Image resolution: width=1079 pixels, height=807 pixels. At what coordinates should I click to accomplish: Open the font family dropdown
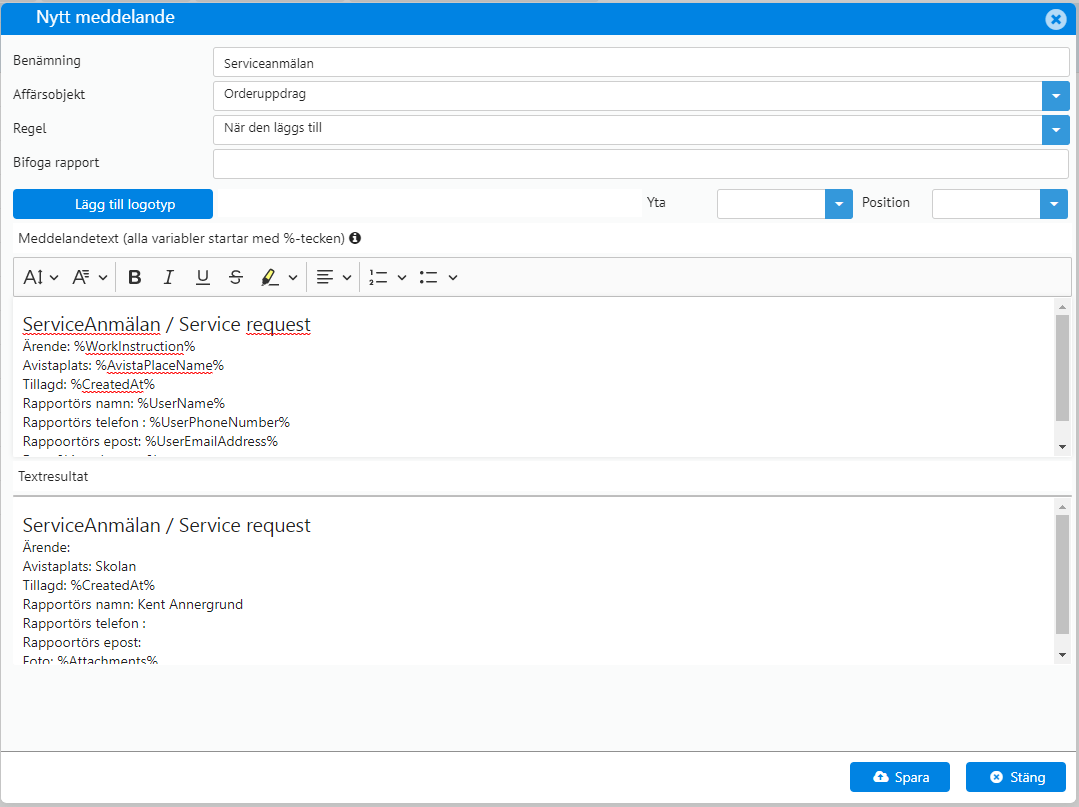point(89,277)
